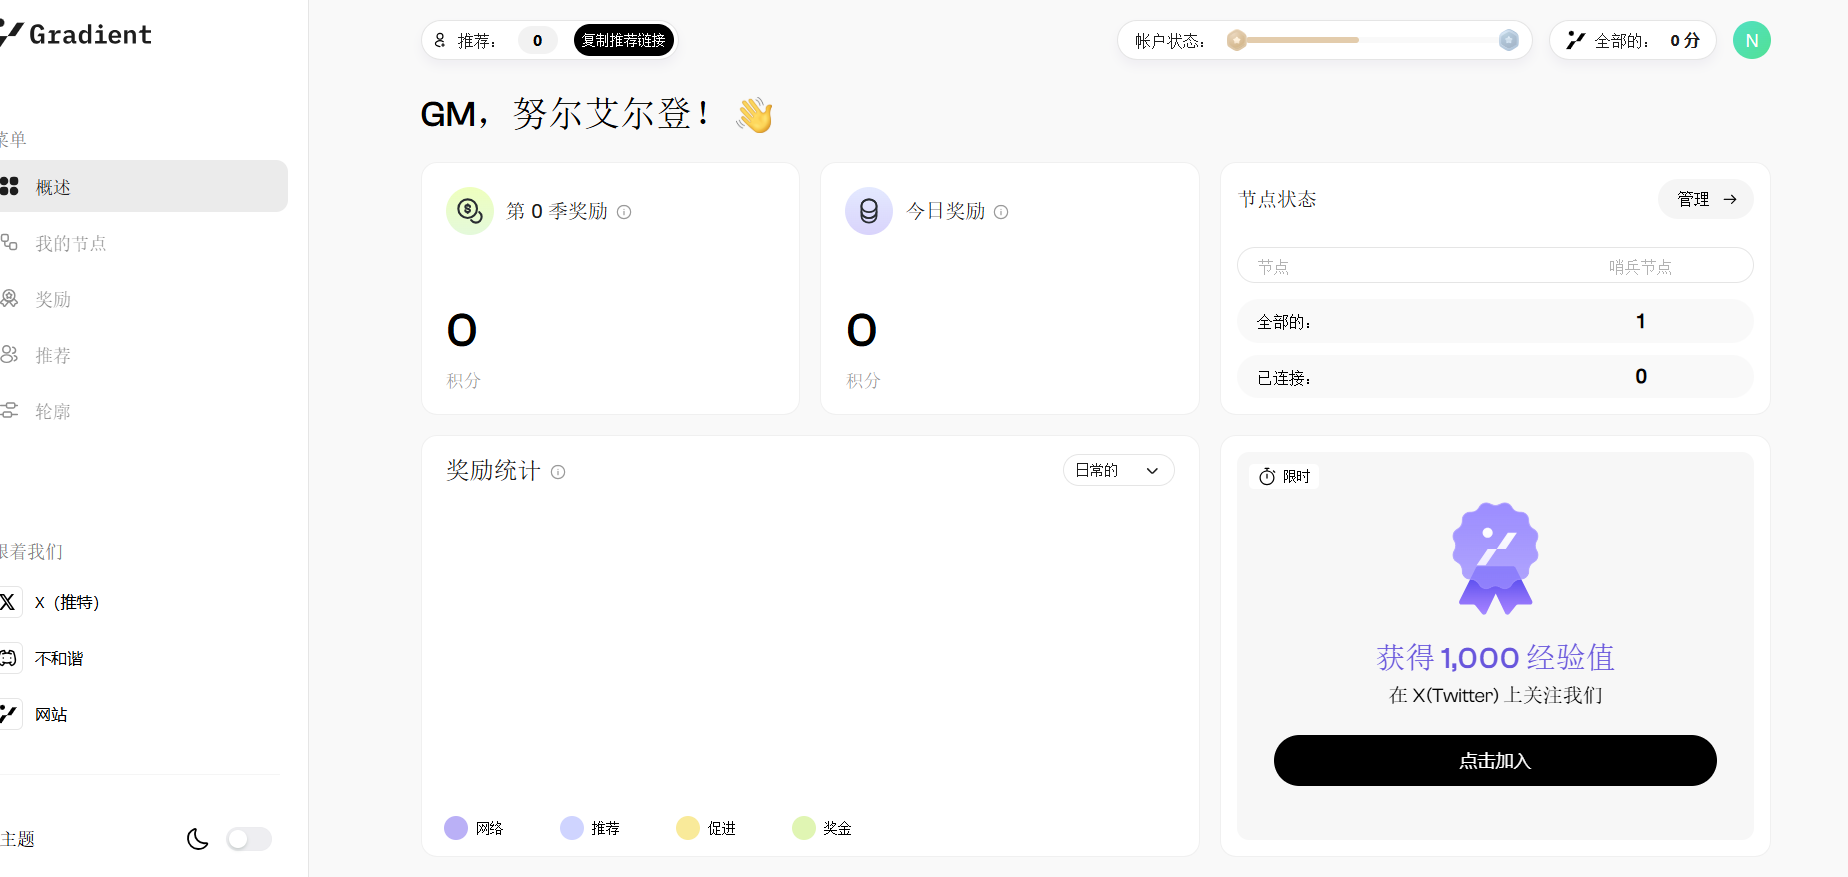Click the purple badge reward icon
Viewport: 1848px width, 877px height.
coord(1495,558)
